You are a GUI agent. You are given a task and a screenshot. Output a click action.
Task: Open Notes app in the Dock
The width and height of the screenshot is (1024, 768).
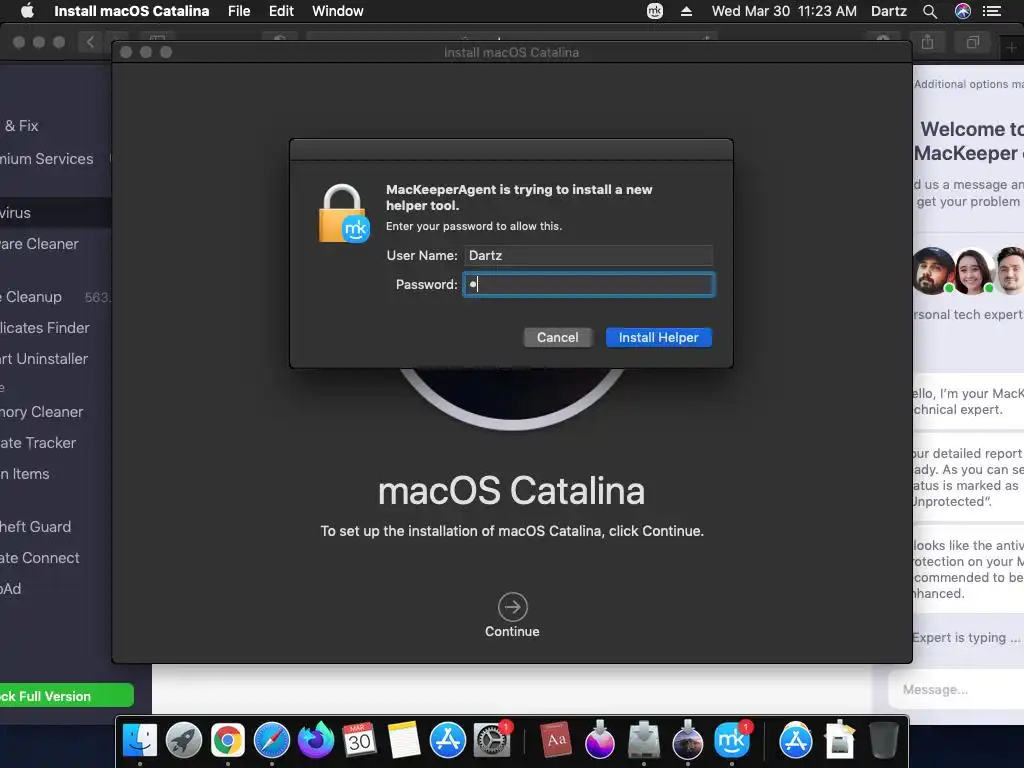point(404,740)
